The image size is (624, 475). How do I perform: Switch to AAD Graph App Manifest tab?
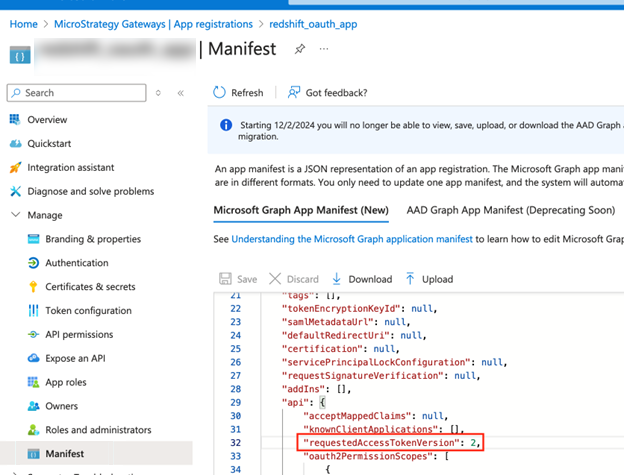coord(510,210)
